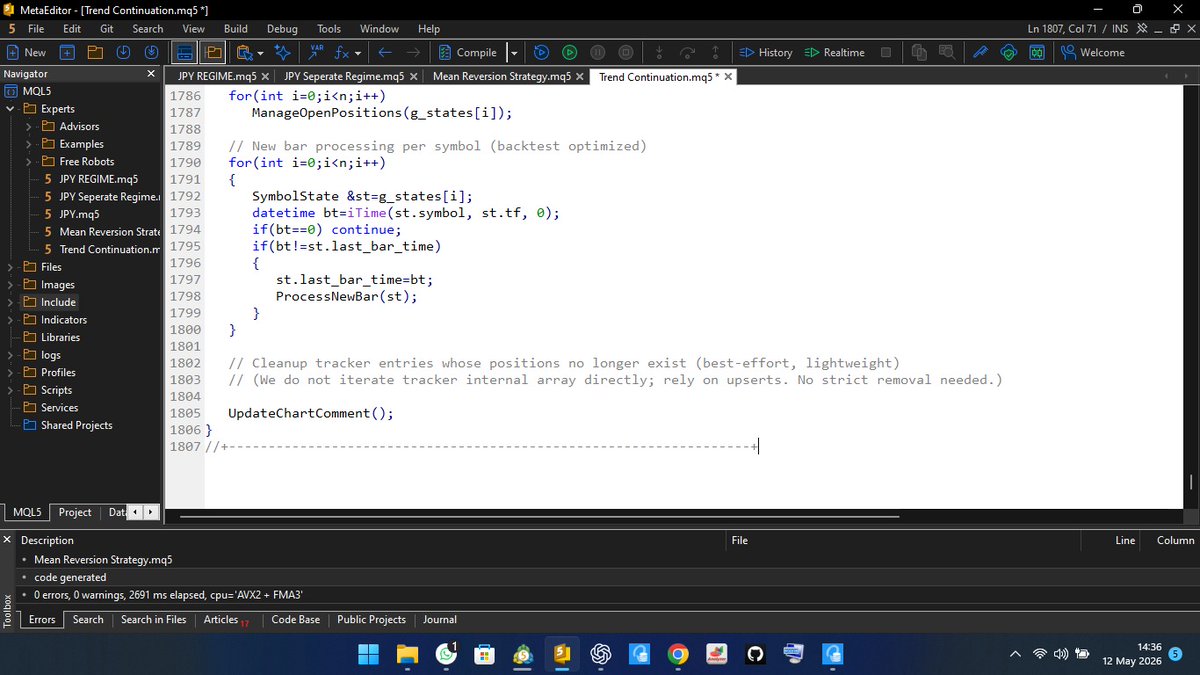
Task: Click the open folder icon in toolbar
Action: (x=95, y=52)
